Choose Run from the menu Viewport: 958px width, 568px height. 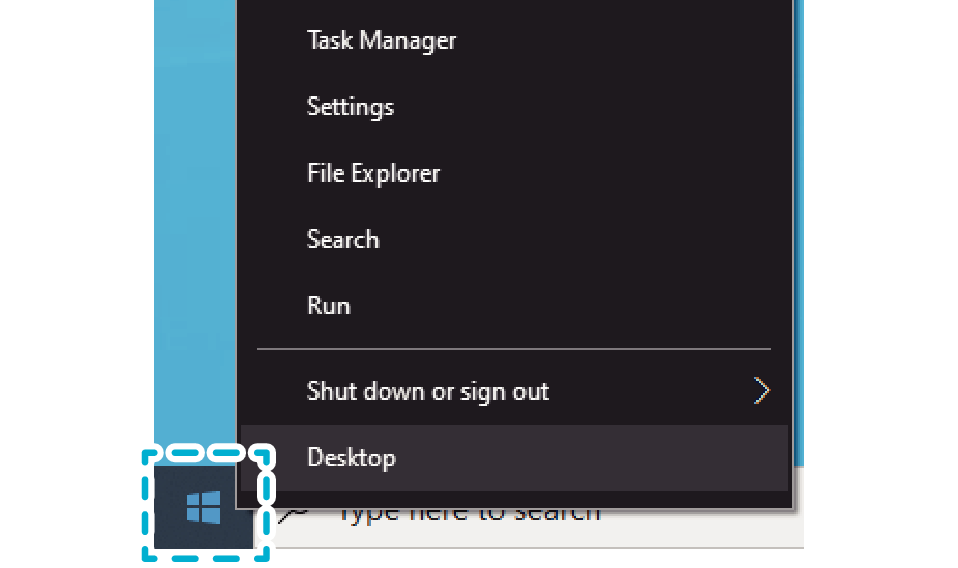328,306
